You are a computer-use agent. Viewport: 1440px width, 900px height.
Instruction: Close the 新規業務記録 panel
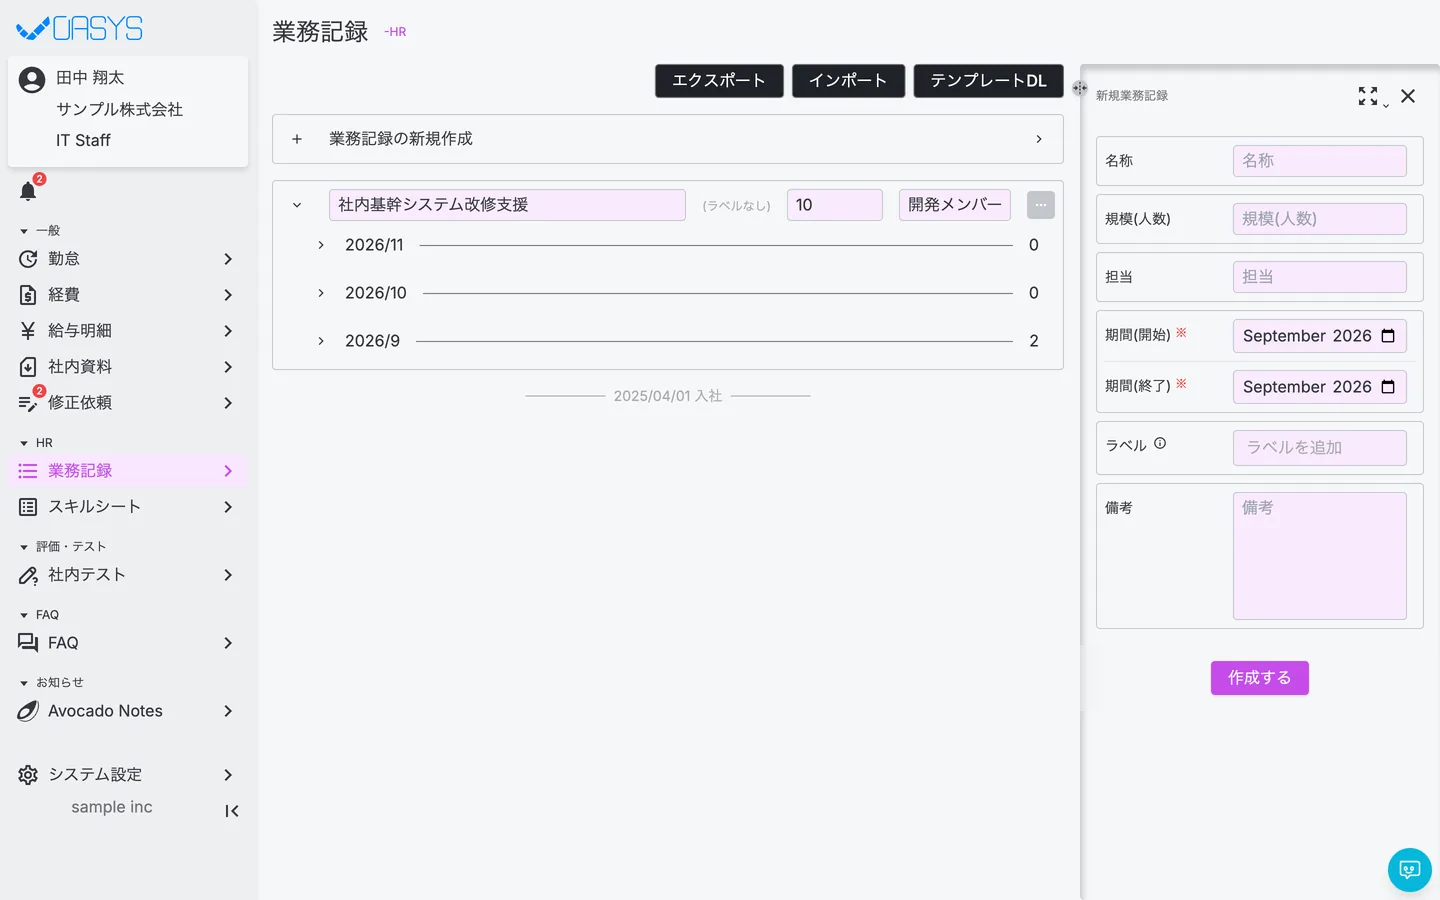pyautogui.click(x=1408, y=96)
